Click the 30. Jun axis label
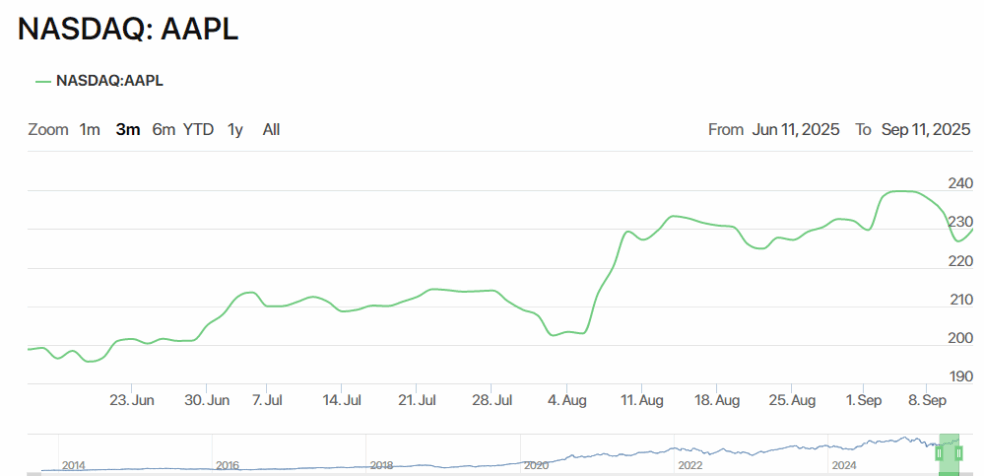984x476 pixels. pos(206,400)
